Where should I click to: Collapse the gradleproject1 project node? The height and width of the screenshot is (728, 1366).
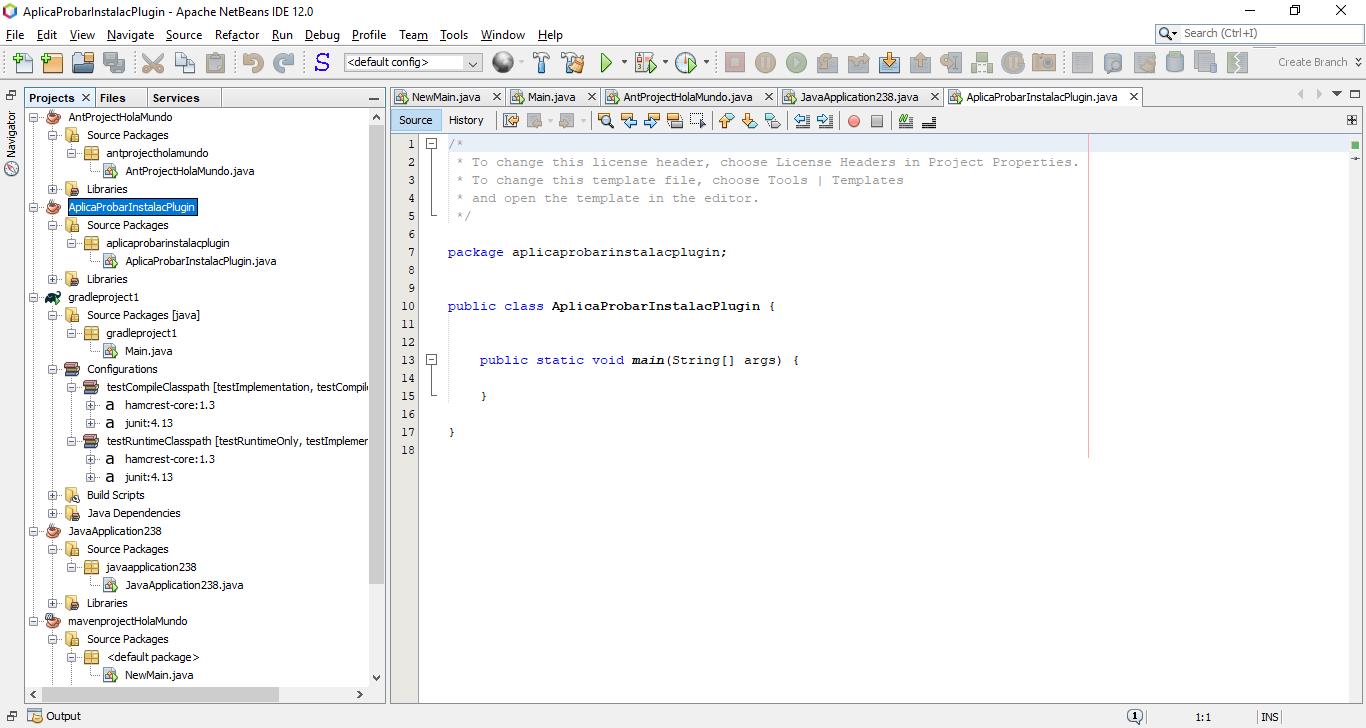tap(33, 297)
